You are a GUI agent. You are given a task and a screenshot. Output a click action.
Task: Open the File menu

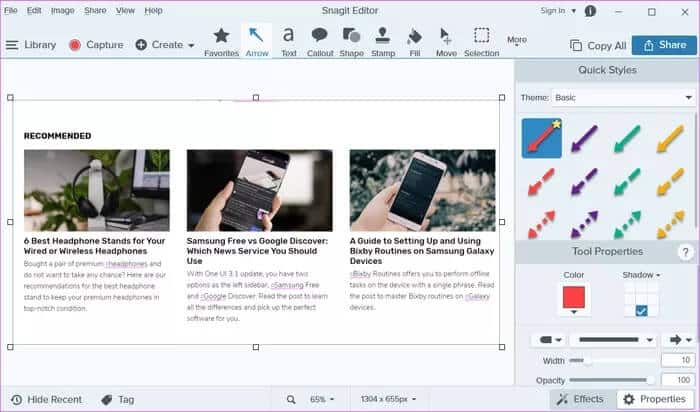click(x=11, y=10)
